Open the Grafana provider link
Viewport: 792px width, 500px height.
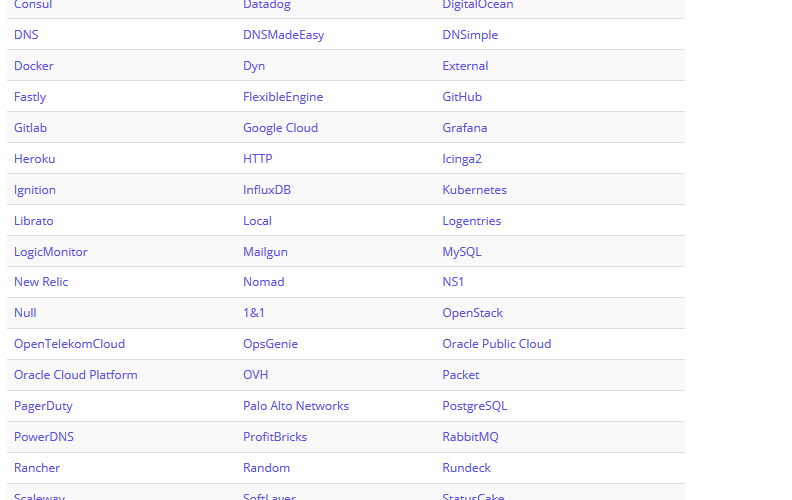465,128
